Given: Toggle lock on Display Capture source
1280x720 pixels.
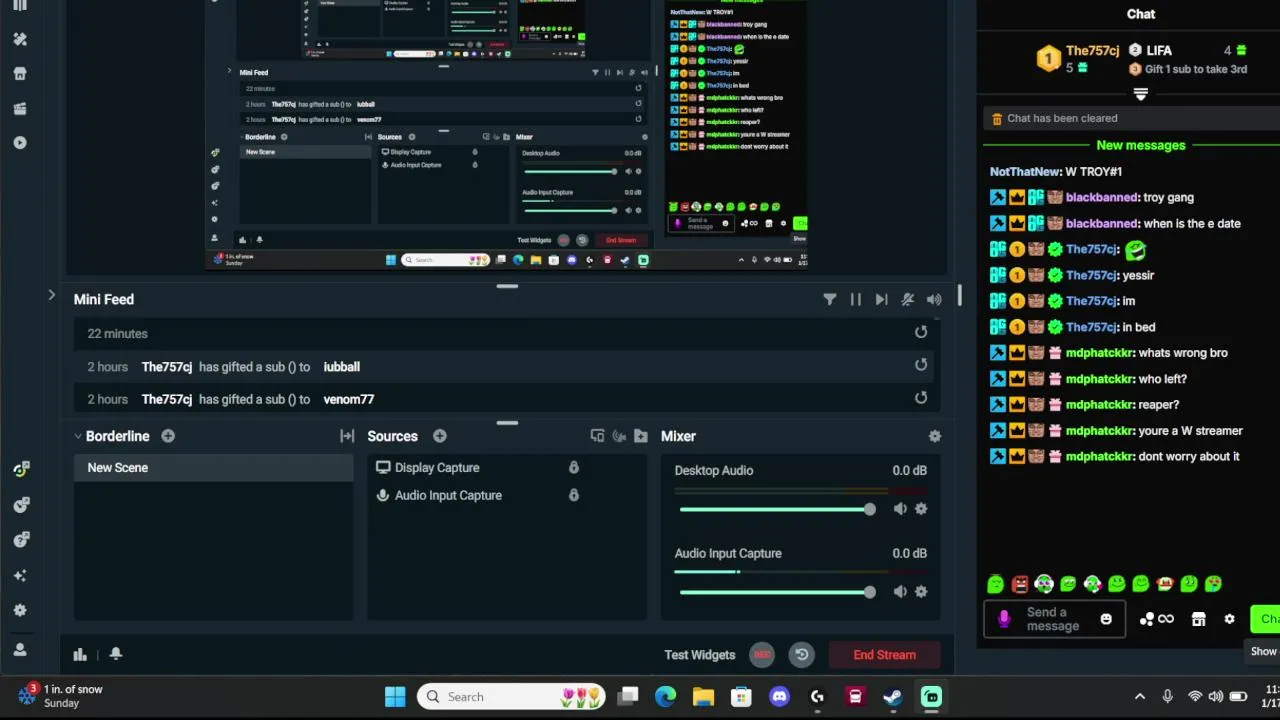Looking at the screenshot, I should 574,468.
